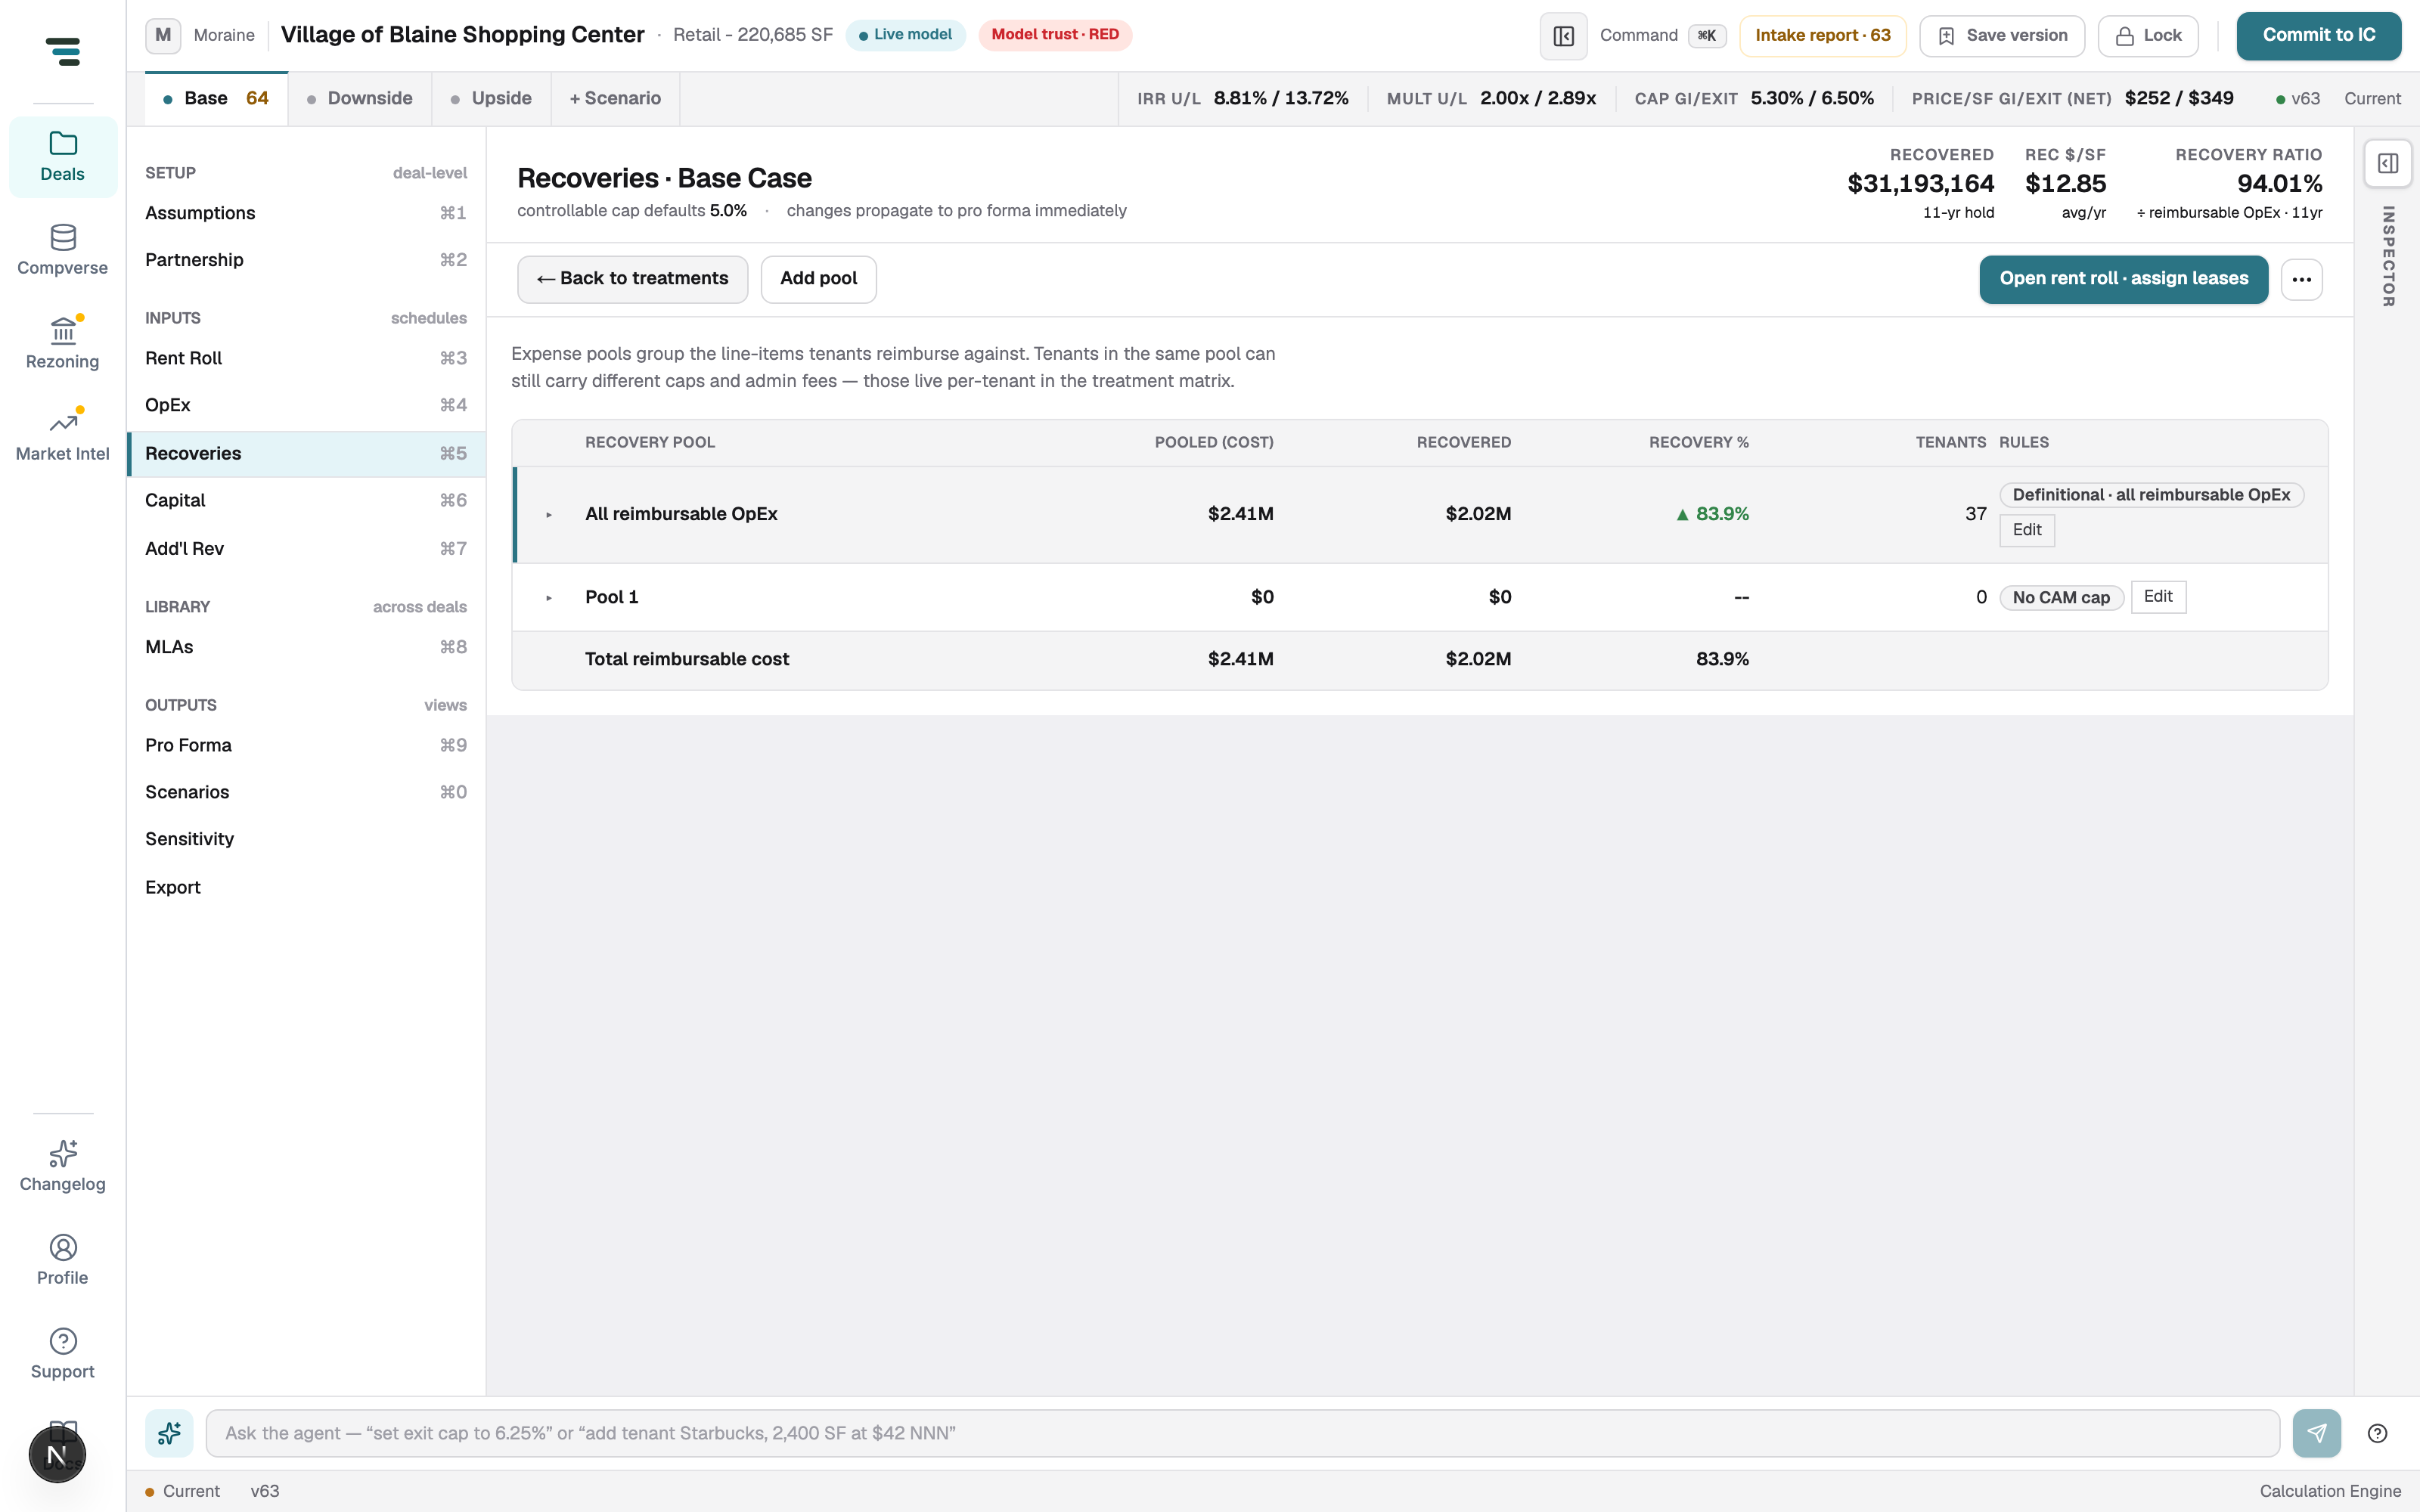The width and height of the screenshot is (2420, 1512).
Task: Expand All reimbursable OpEx row
Action: [549, 515]
